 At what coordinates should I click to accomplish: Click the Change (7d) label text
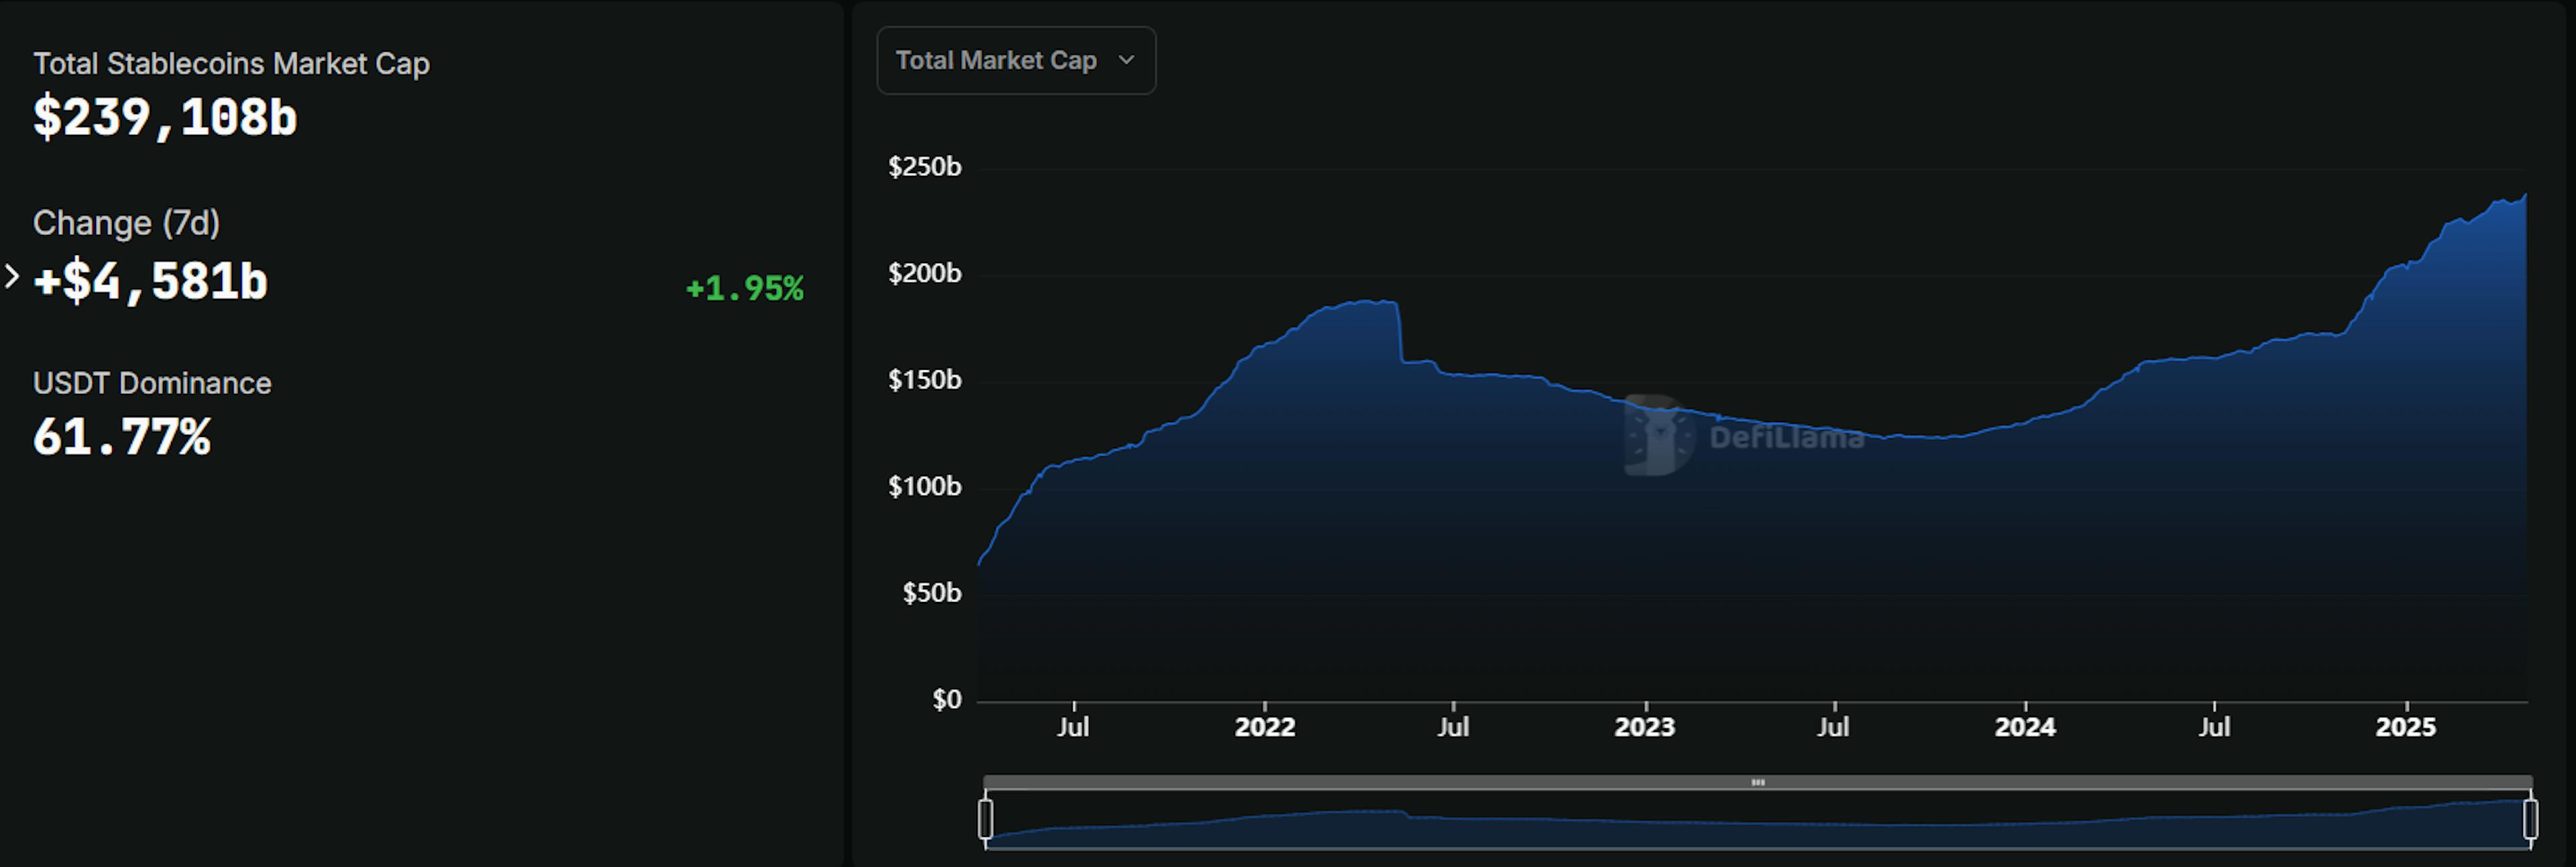click(126, 223)
